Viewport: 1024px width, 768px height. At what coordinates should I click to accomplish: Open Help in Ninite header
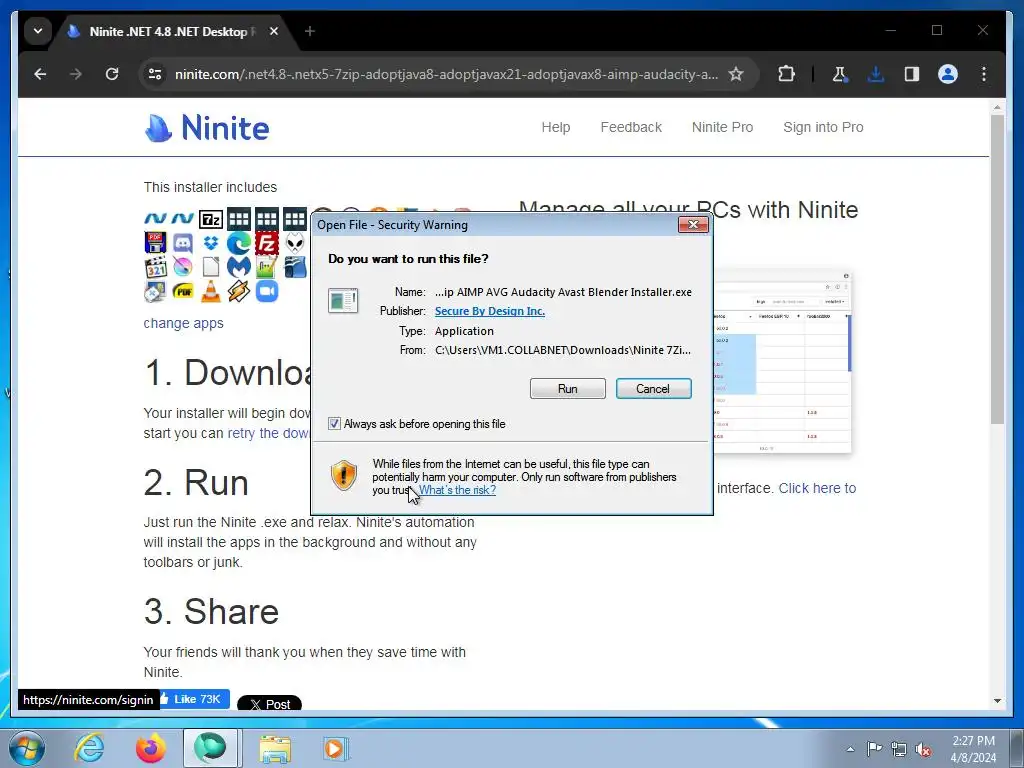(x=556, y=127)
